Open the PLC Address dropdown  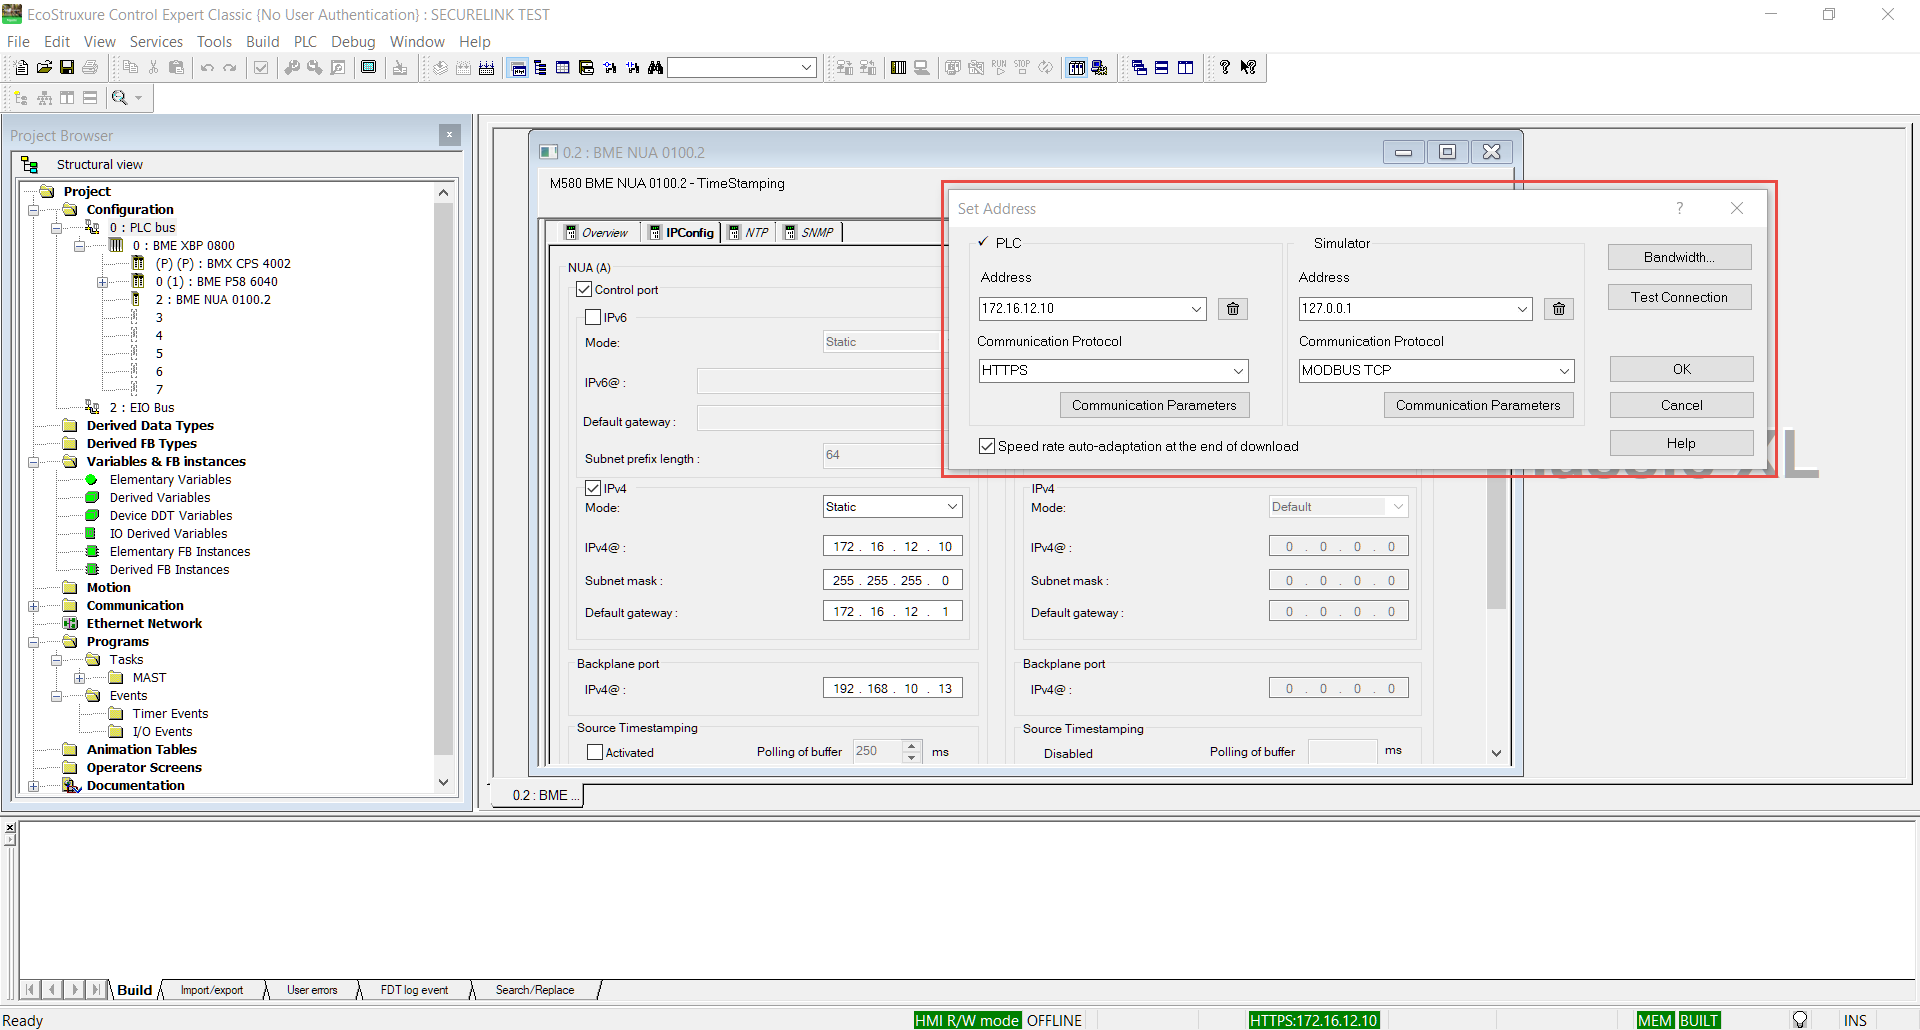pyautogui.click(x=1196, y=309)
